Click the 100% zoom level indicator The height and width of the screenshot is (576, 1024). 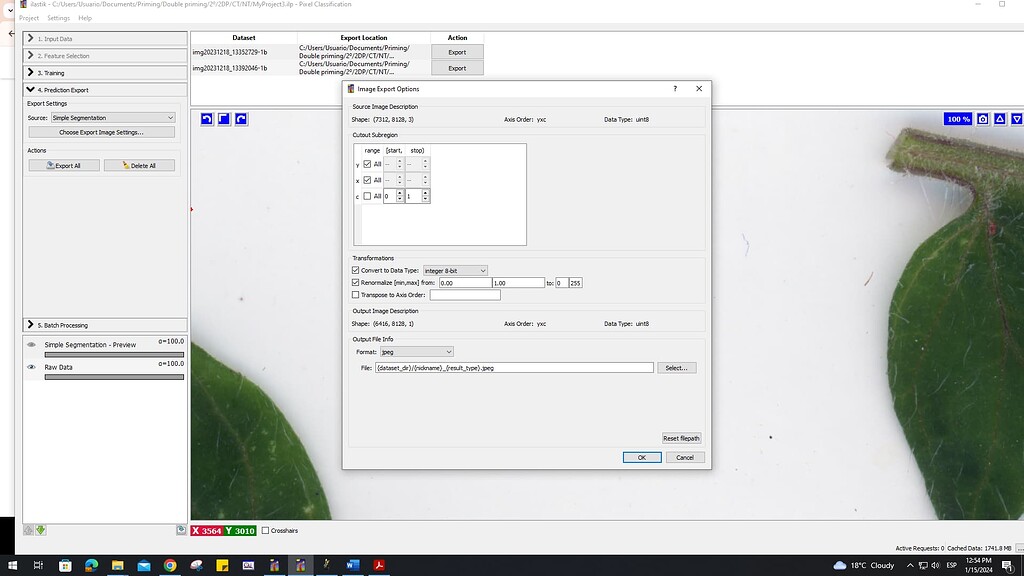958,118
